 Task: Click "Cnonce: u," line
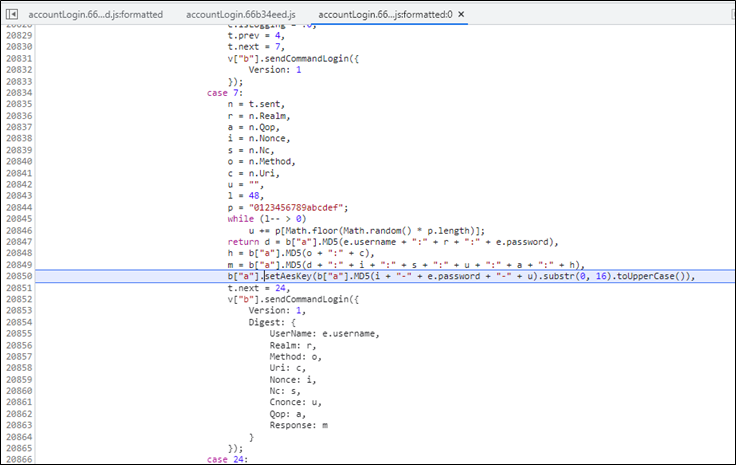[296, 402]
